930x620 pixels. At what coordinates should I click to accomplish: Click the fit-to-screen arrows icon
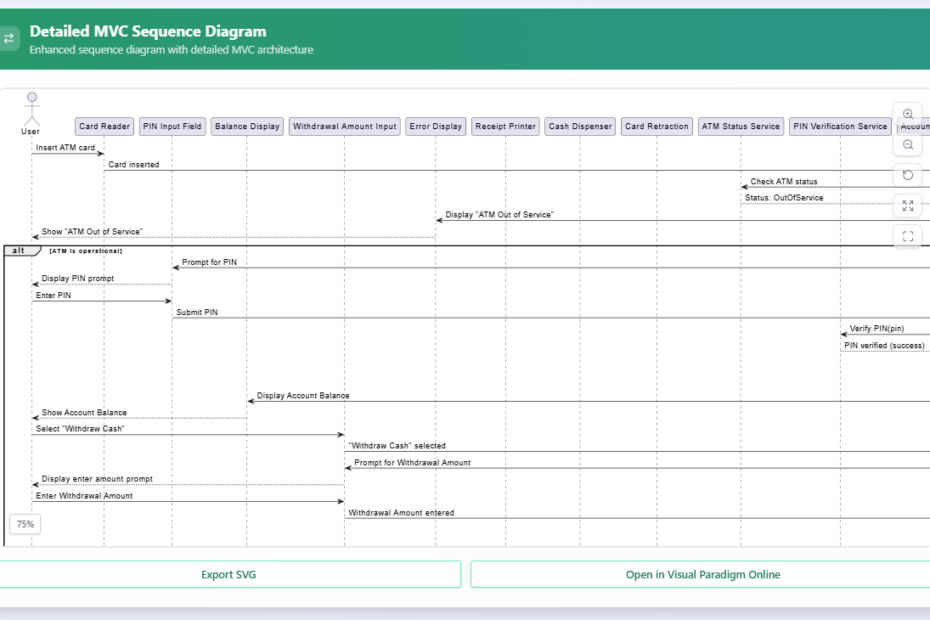pos(907,206)
